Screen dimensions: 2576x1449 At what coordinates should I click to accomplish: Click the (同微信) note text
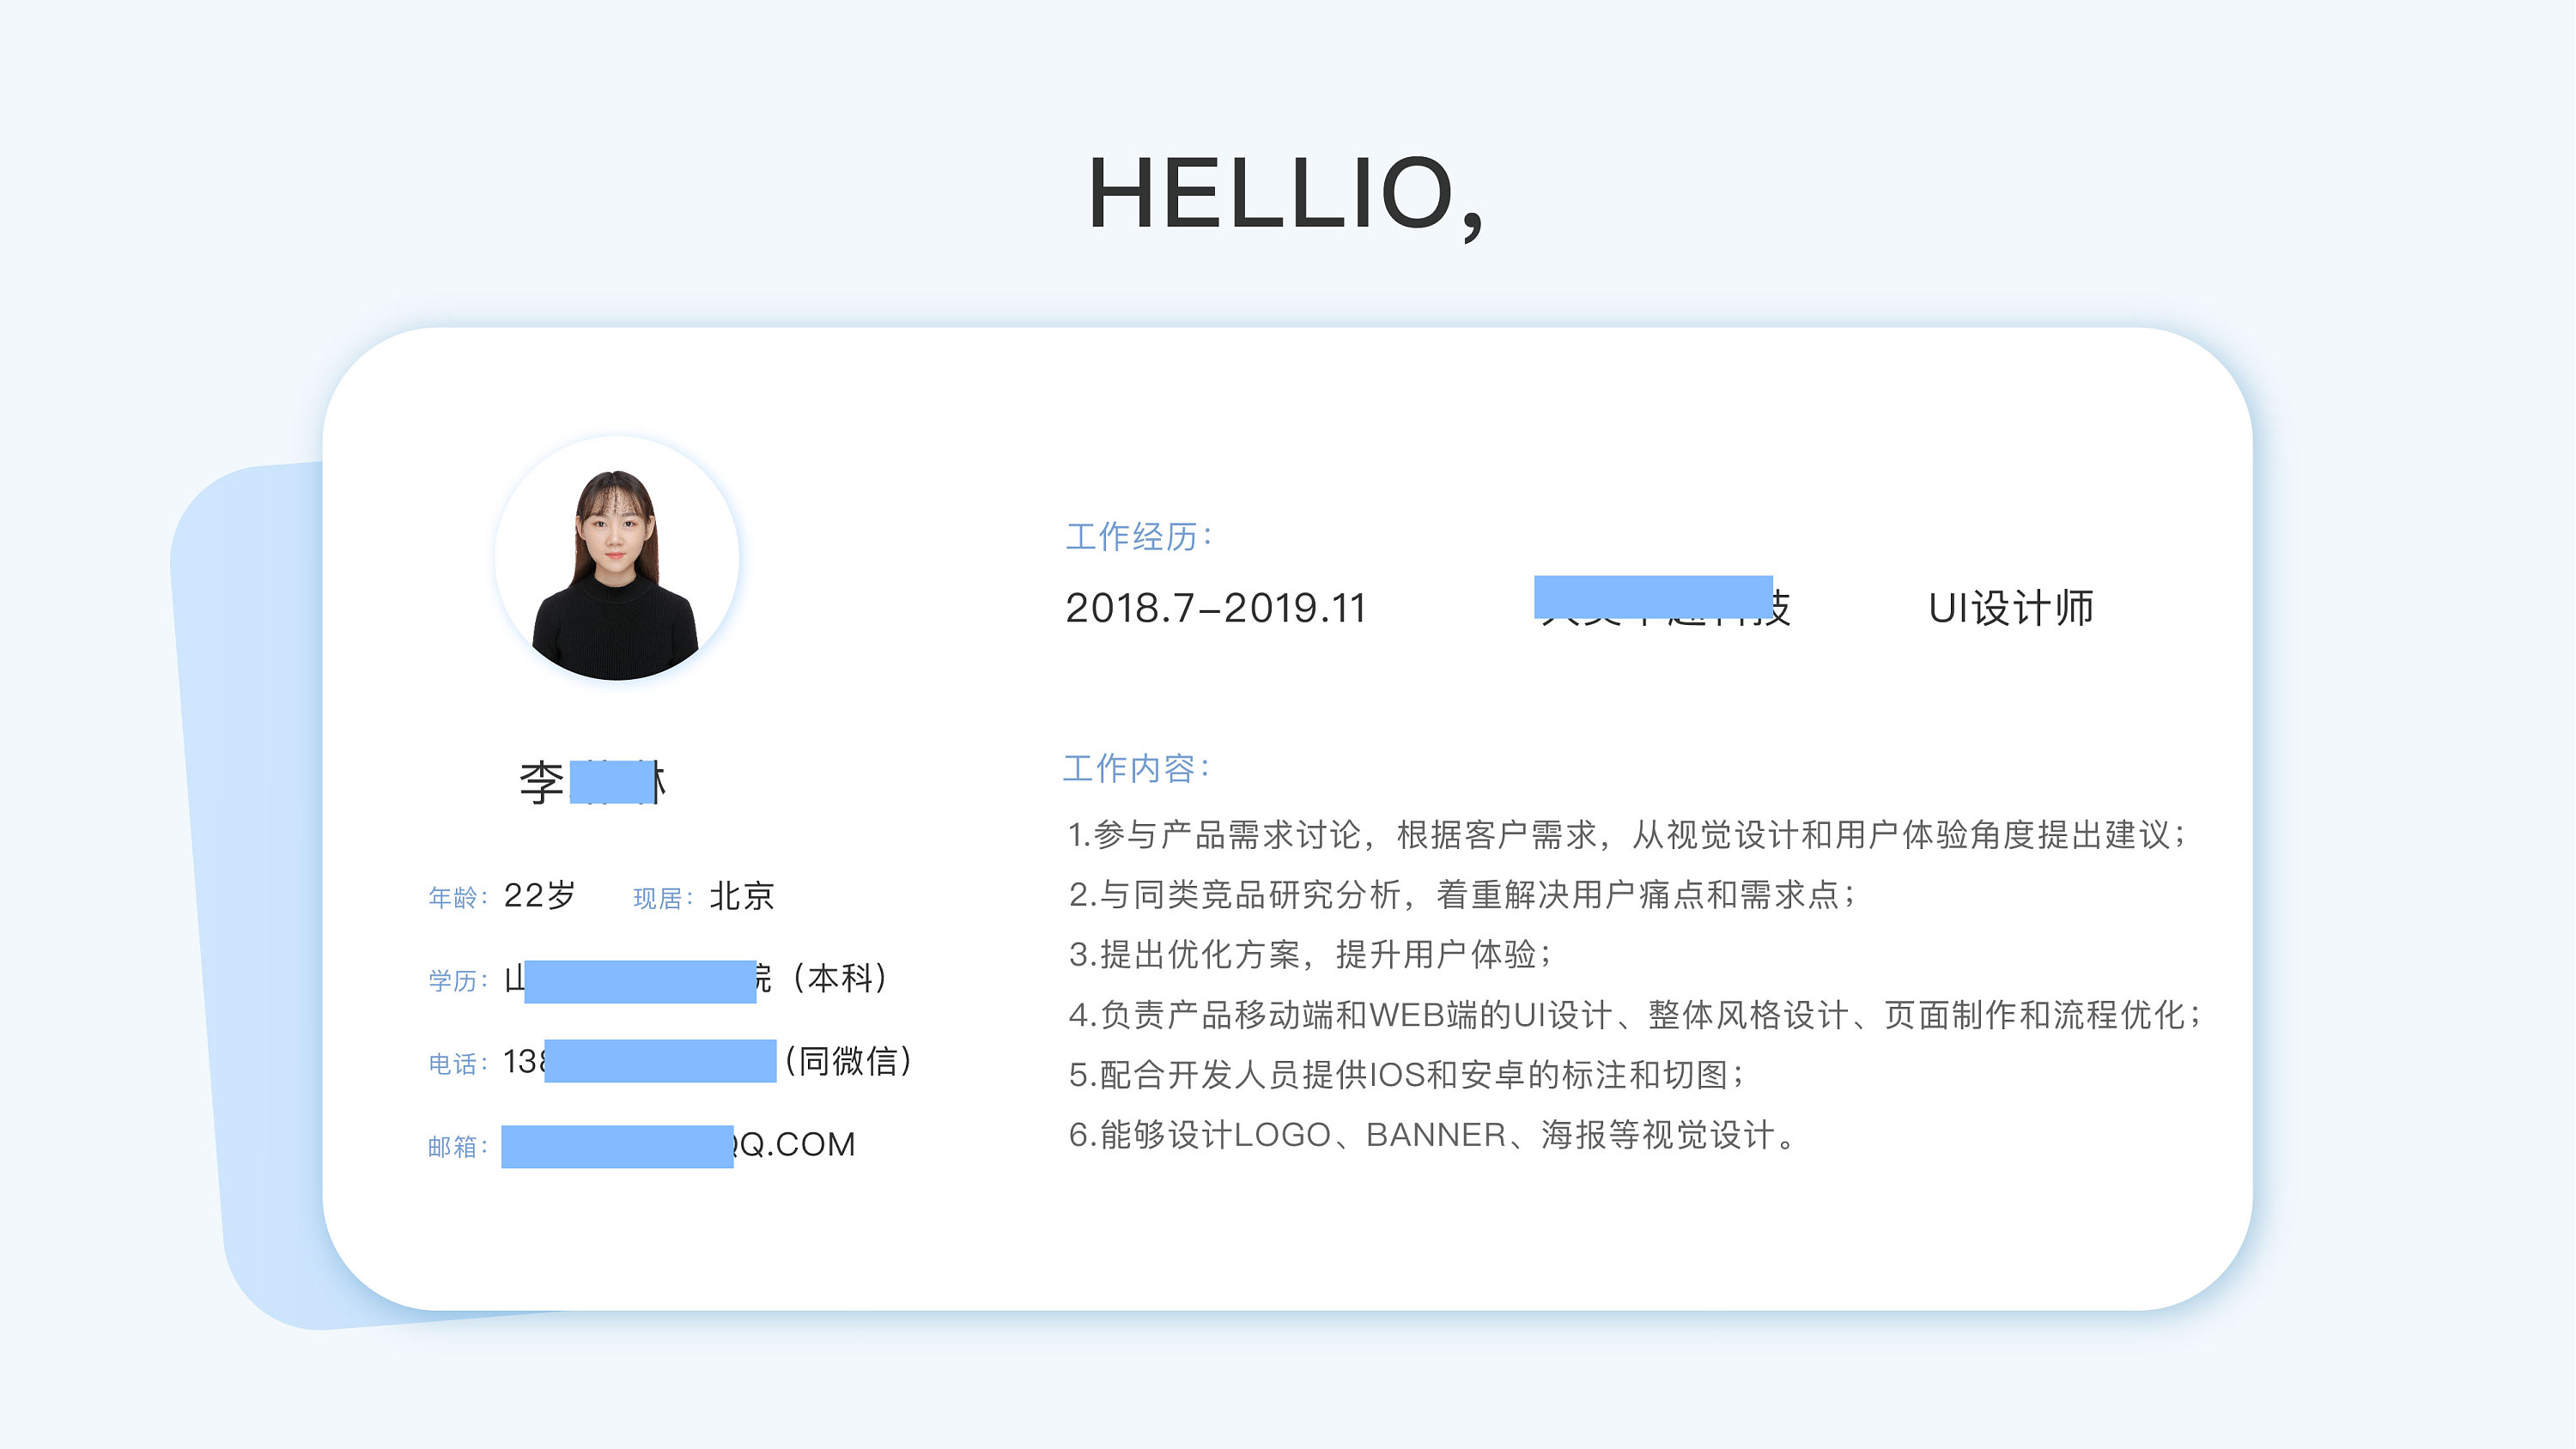pos(848,1061)
